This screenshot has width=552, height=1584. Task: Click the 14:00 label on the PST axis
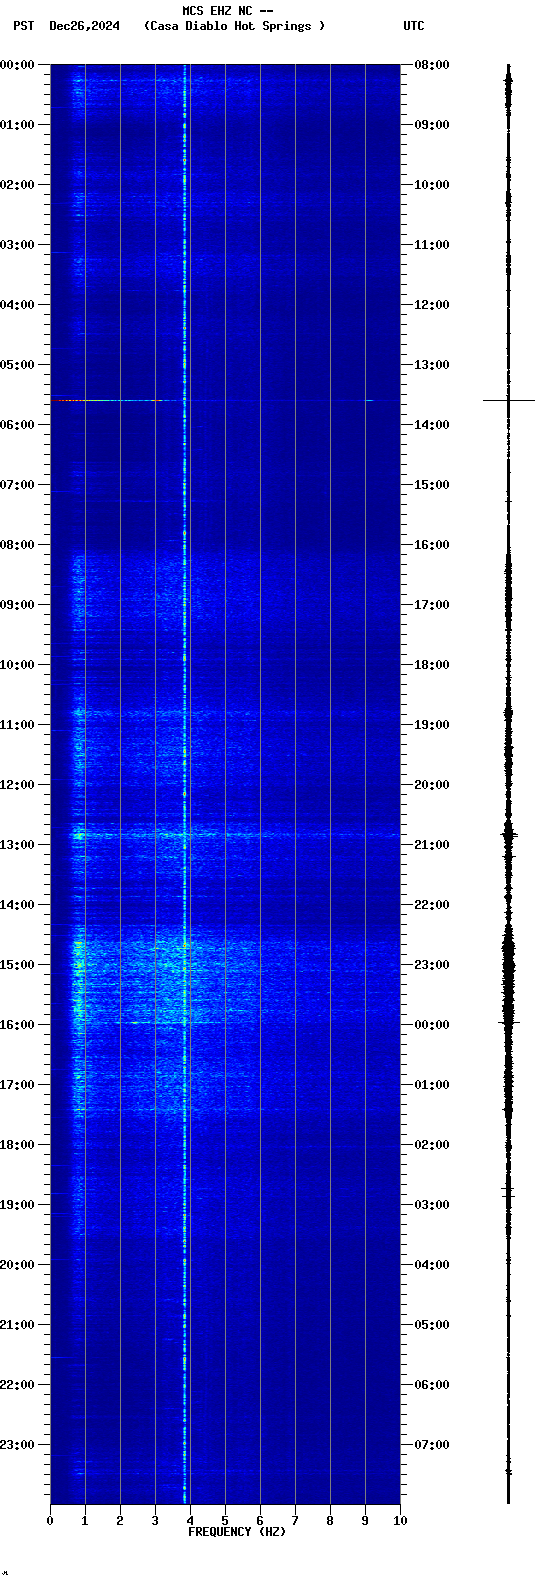[x=18, y=905]
